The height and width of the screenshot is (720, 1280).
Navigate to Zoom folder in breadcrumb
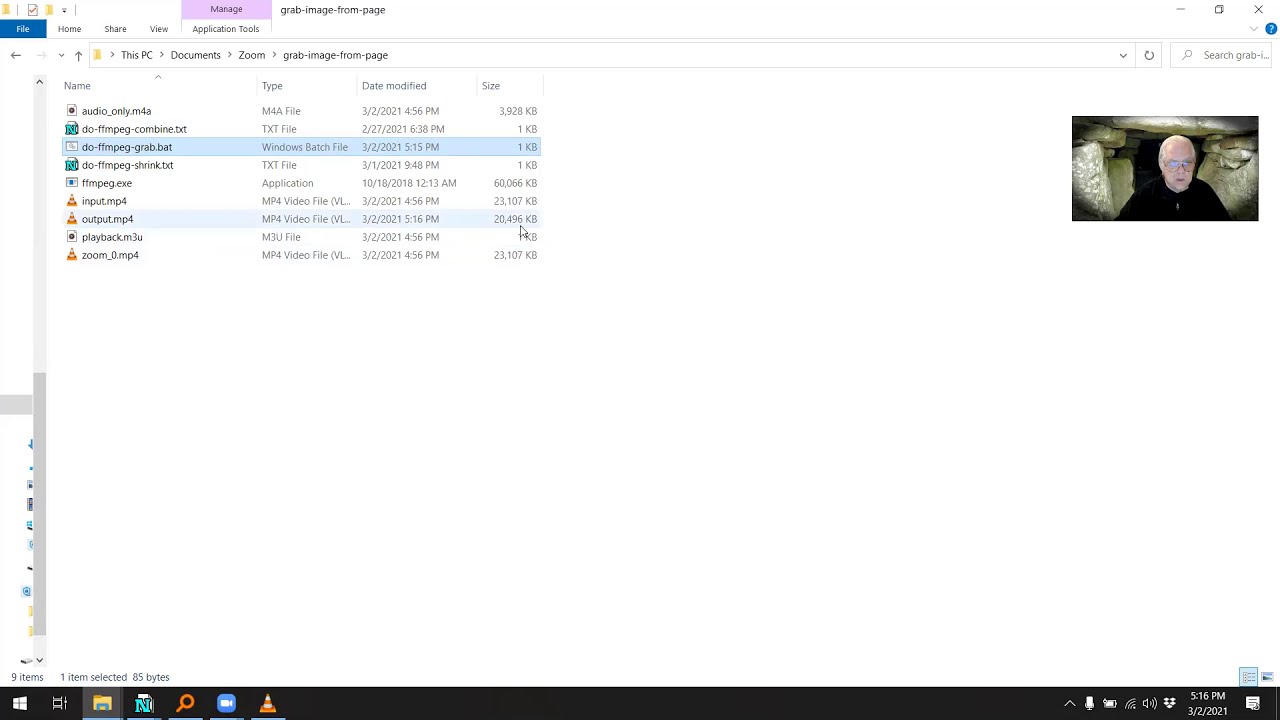point(251,55)
